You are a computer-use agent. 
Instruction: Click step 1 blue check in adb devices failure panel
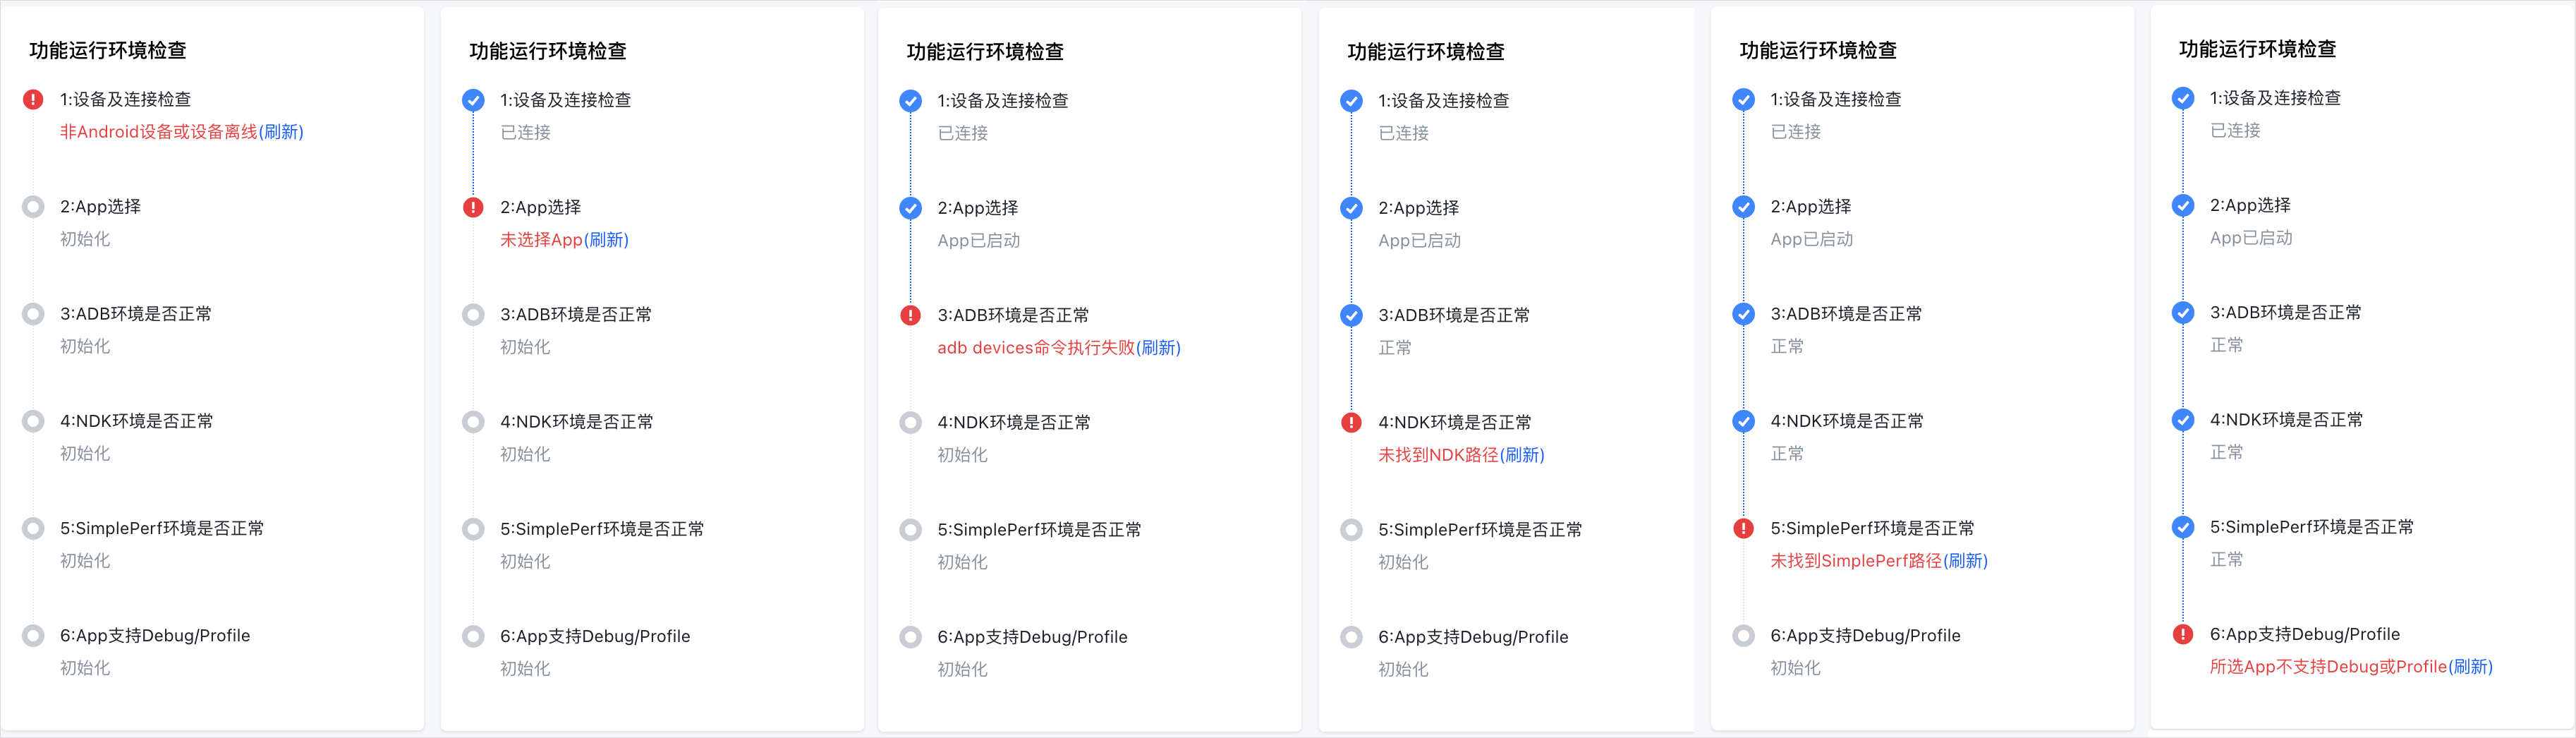[910, 101]
